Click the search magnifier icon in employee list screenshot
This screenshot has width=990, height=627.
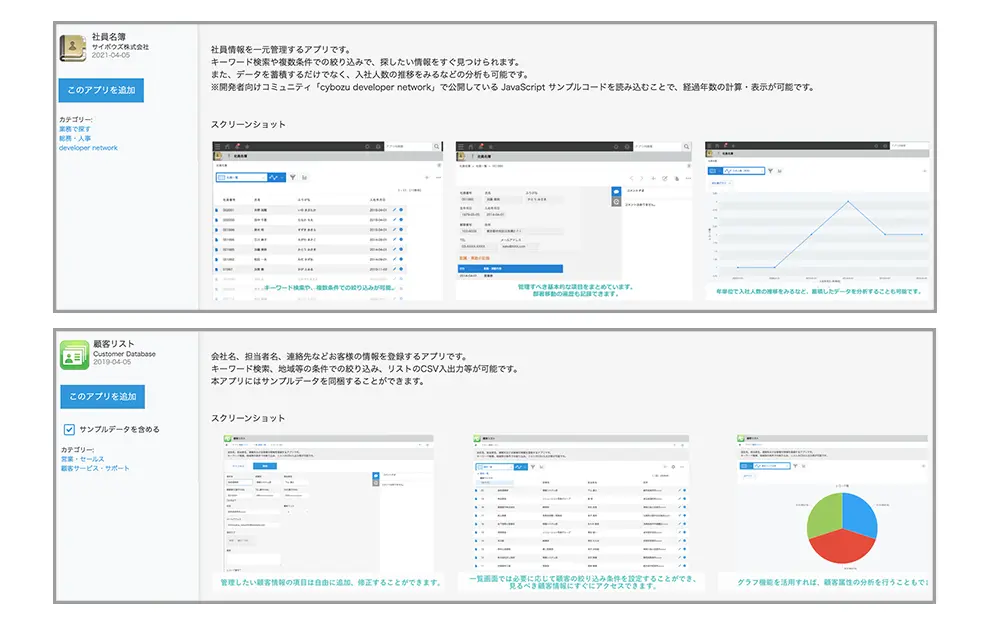coord(437,146)
